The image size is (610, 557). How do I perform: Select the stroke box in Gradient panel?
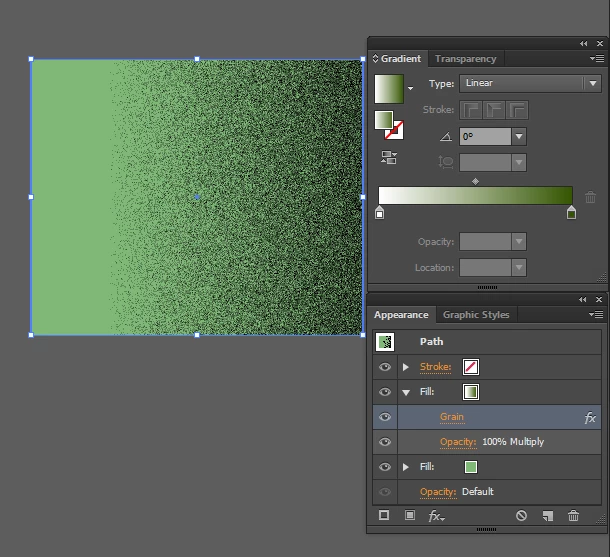pyautogui.click(x=395, y=131)
